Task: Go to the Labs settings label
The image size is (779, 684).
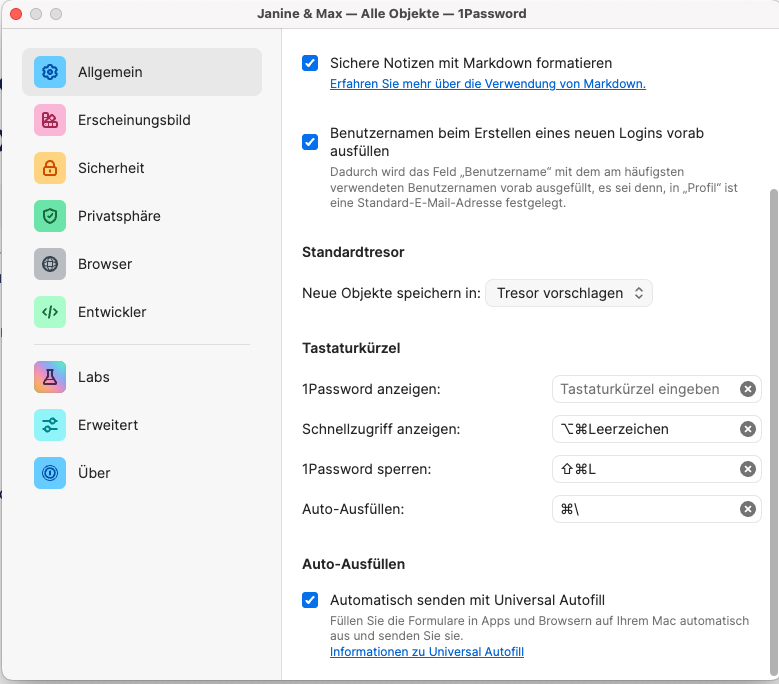Action: 94,377
